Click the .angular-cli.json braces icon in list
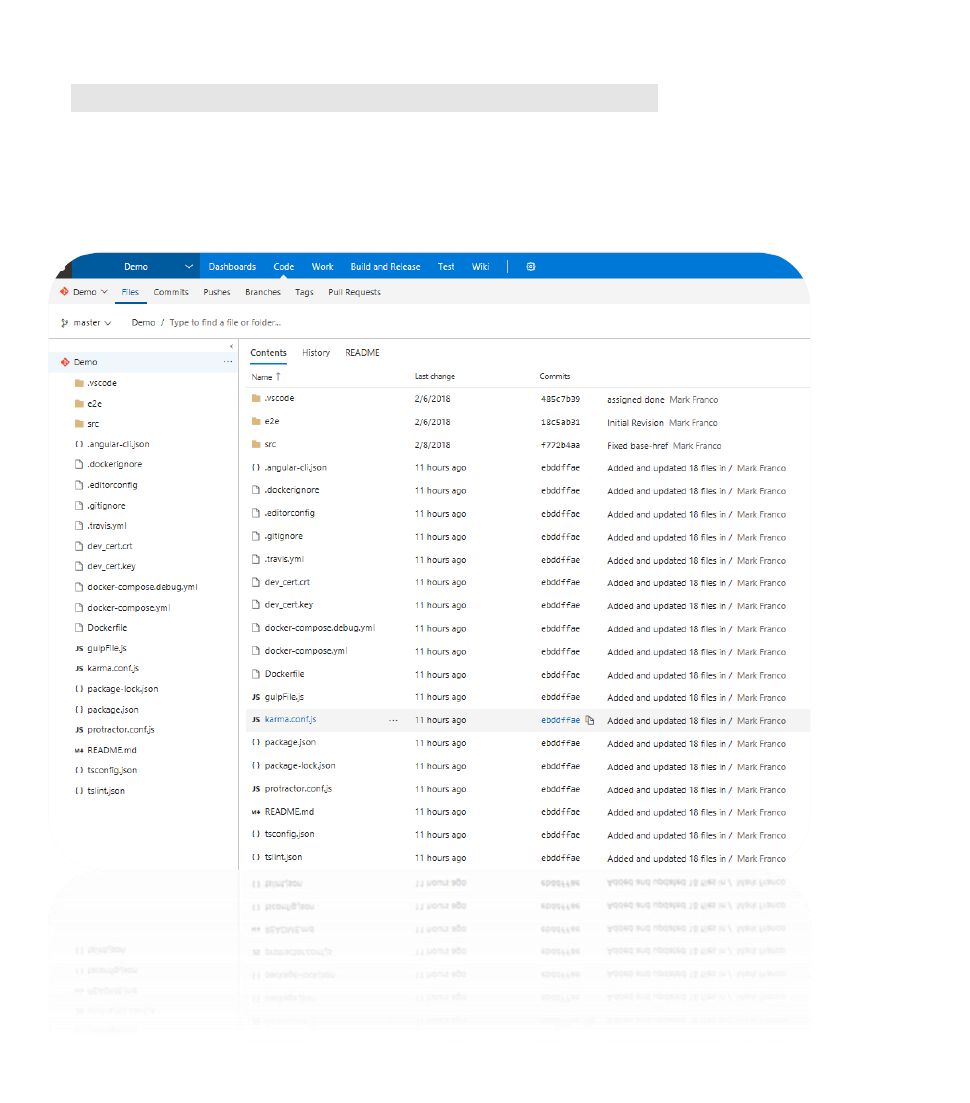 pos(256,468)
